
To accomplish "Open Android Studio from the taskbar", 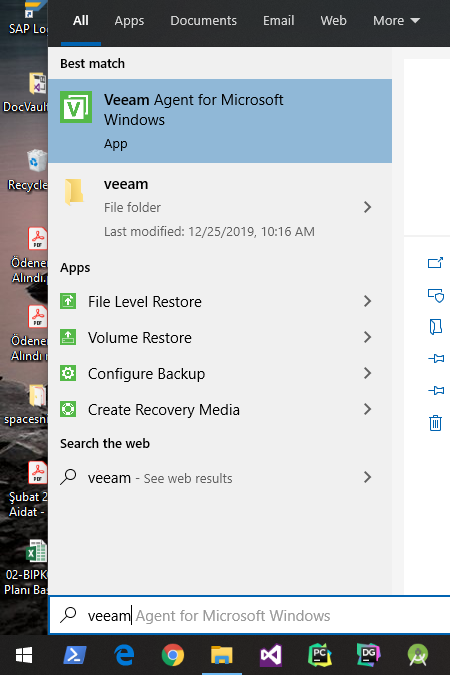I will [418, 655].
